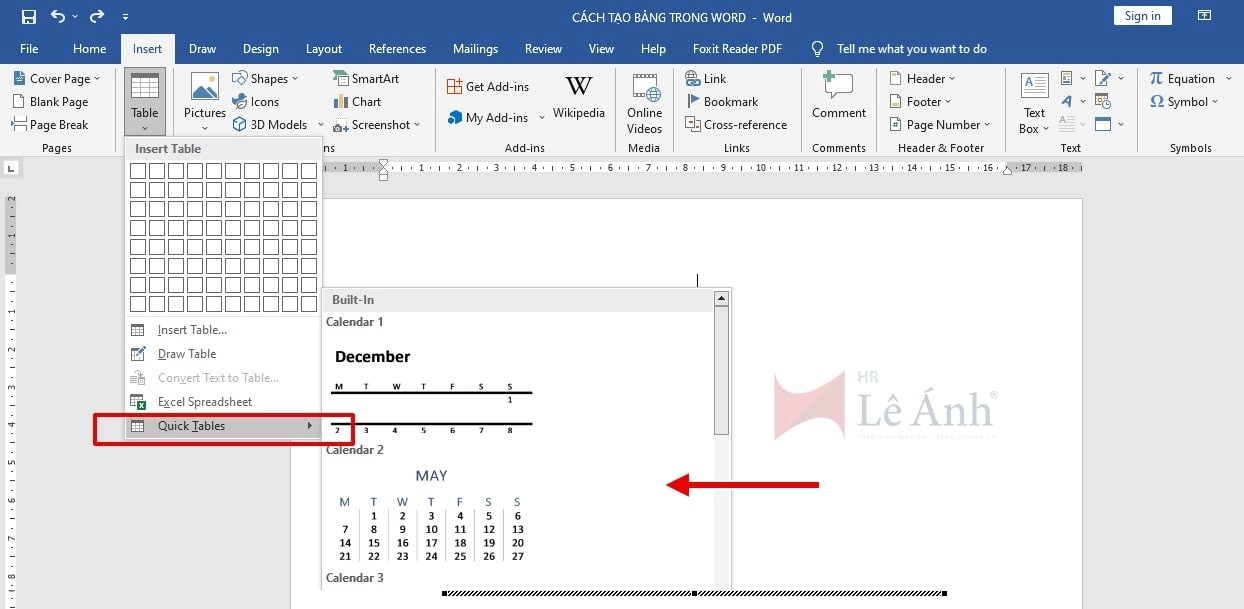Select the Calendar 2 table thumbnail
This screenshot has height=609, width=1244.
coord(430,515)
